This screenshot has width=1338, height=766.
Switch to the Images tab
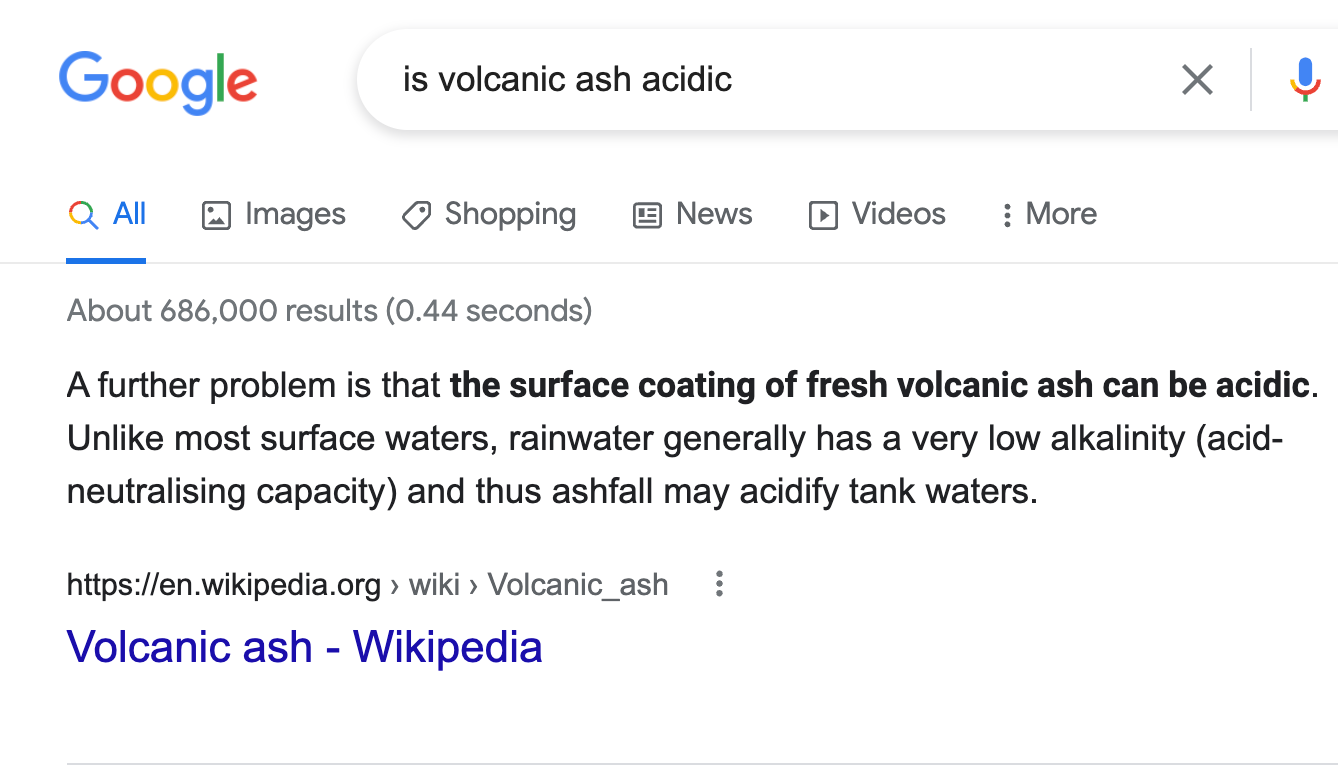click(295, 214)
